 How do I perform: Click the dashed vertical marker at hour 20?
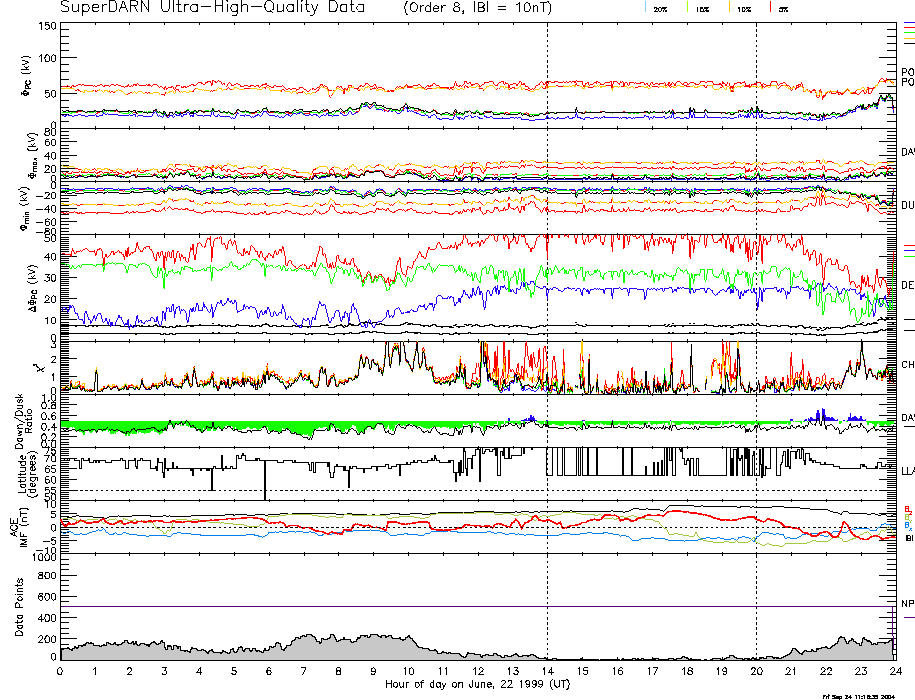[x=756, y=300]
